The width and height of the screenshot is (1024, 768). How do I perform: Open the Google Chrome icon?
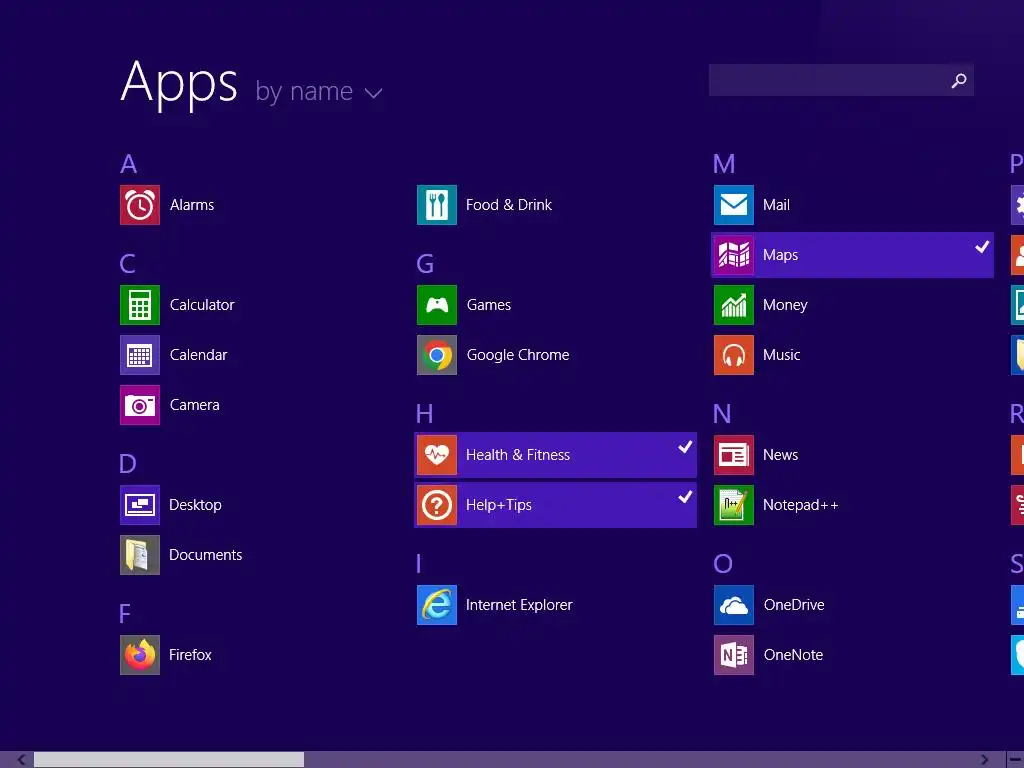tap(437, 355)
